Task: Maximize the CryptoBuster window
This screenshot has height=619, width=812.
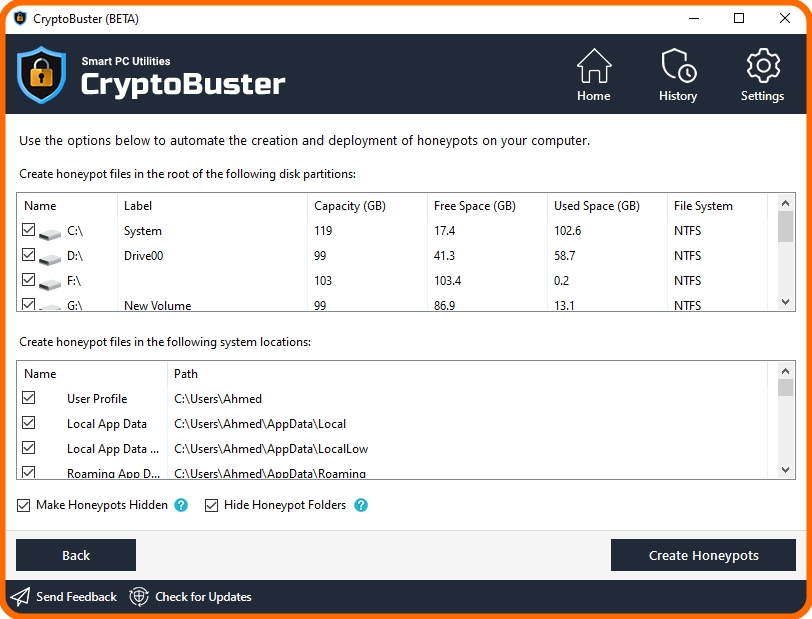Action: [739, 19]
